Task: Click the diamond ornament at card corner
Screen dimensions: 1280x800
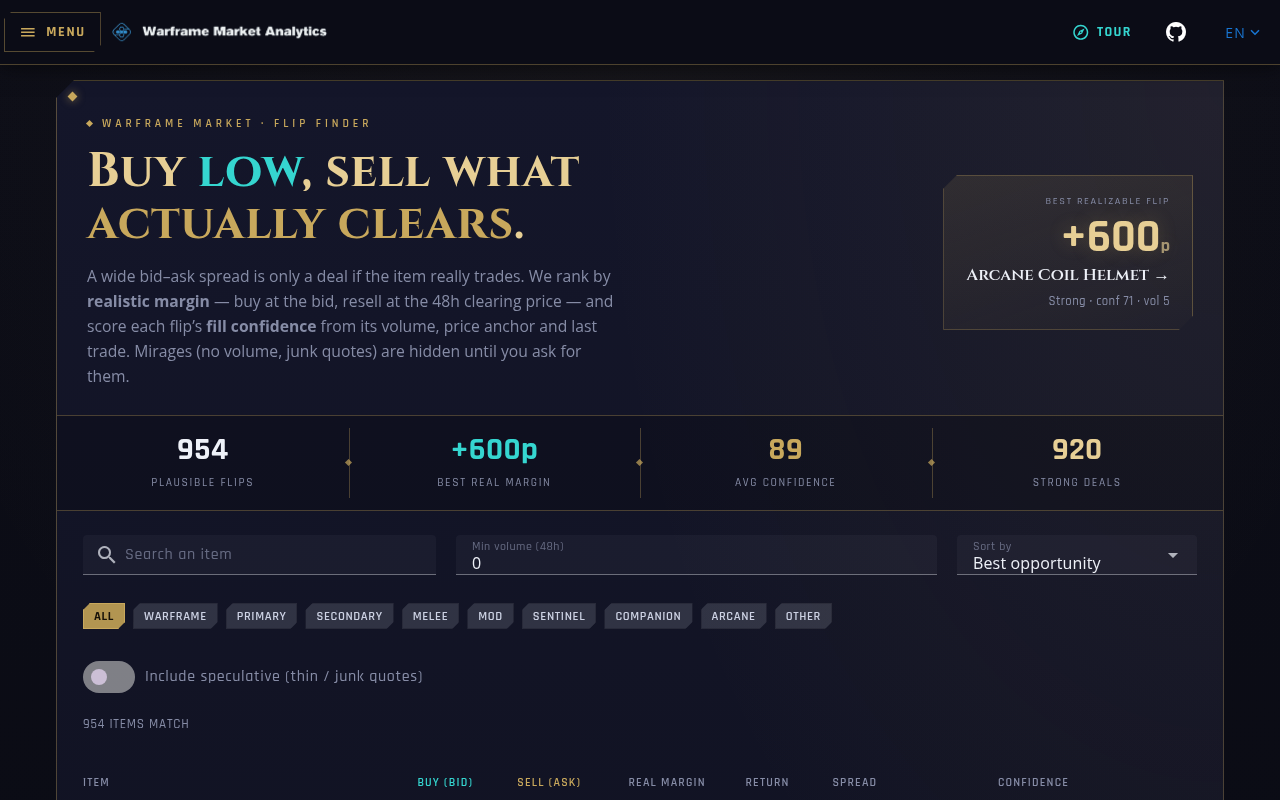Action: coord(72,96)
